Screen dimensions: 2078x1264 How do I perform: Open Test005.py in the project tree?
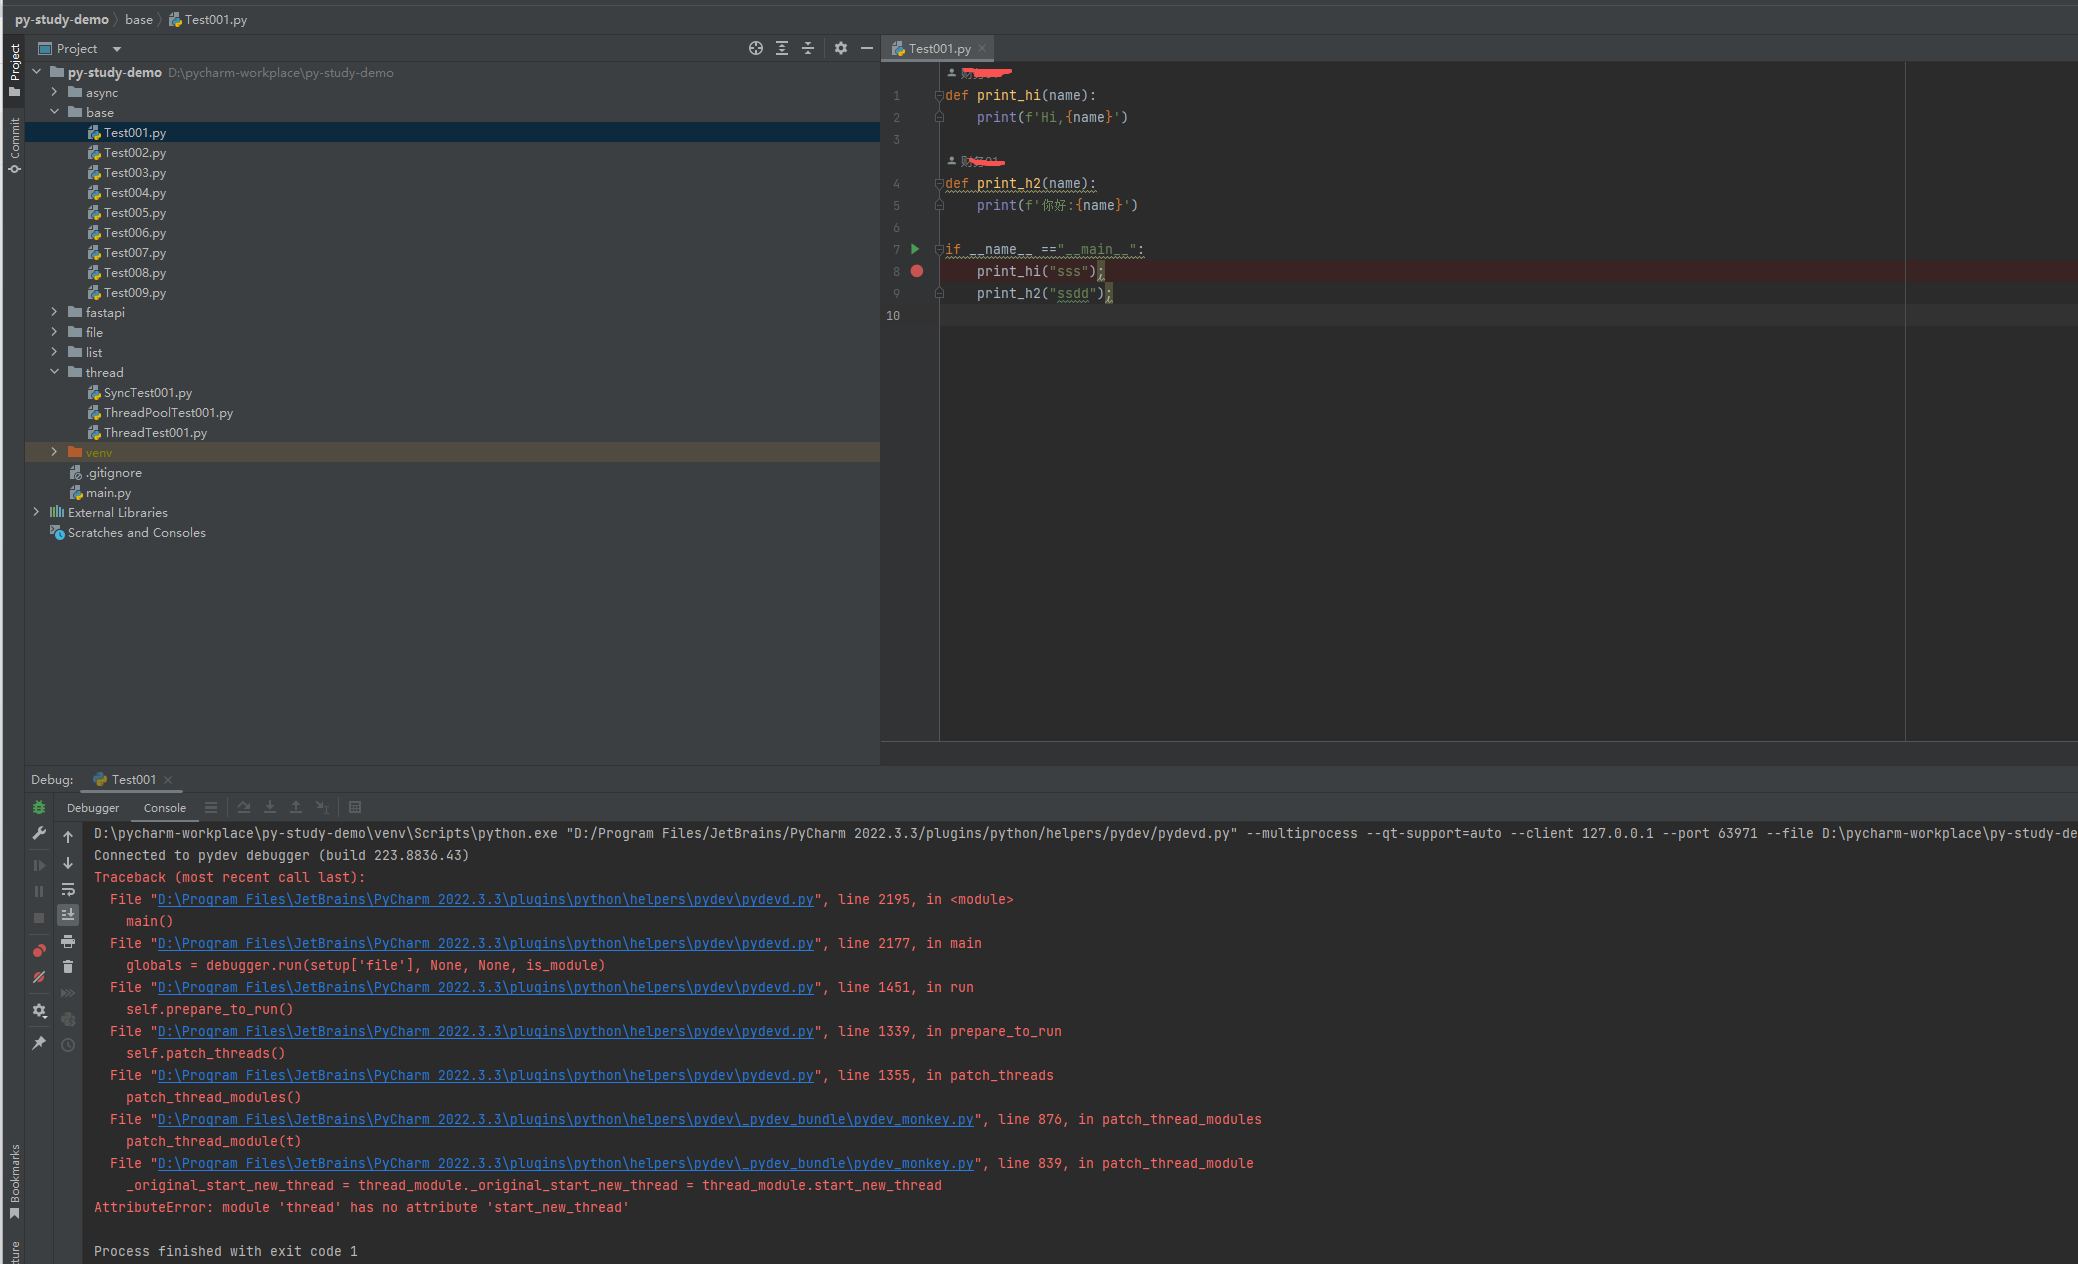134,212
